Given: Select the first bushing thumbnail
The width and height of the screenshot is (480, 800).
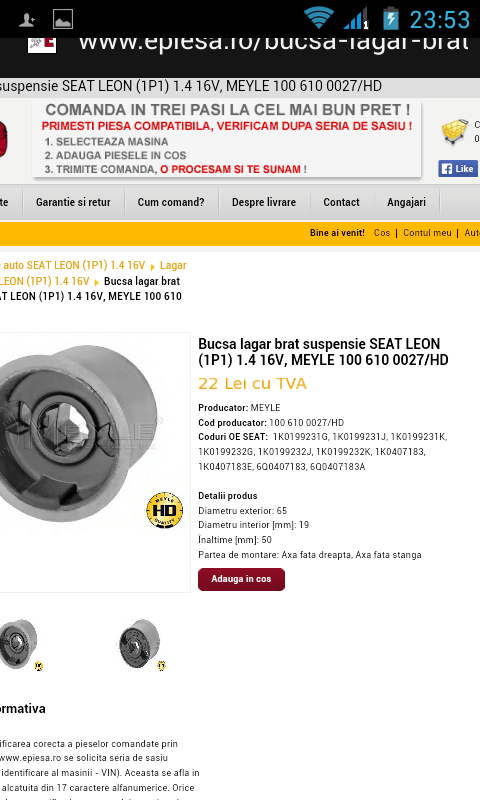Looking at the screenshot, I should (x=20, y=644).
